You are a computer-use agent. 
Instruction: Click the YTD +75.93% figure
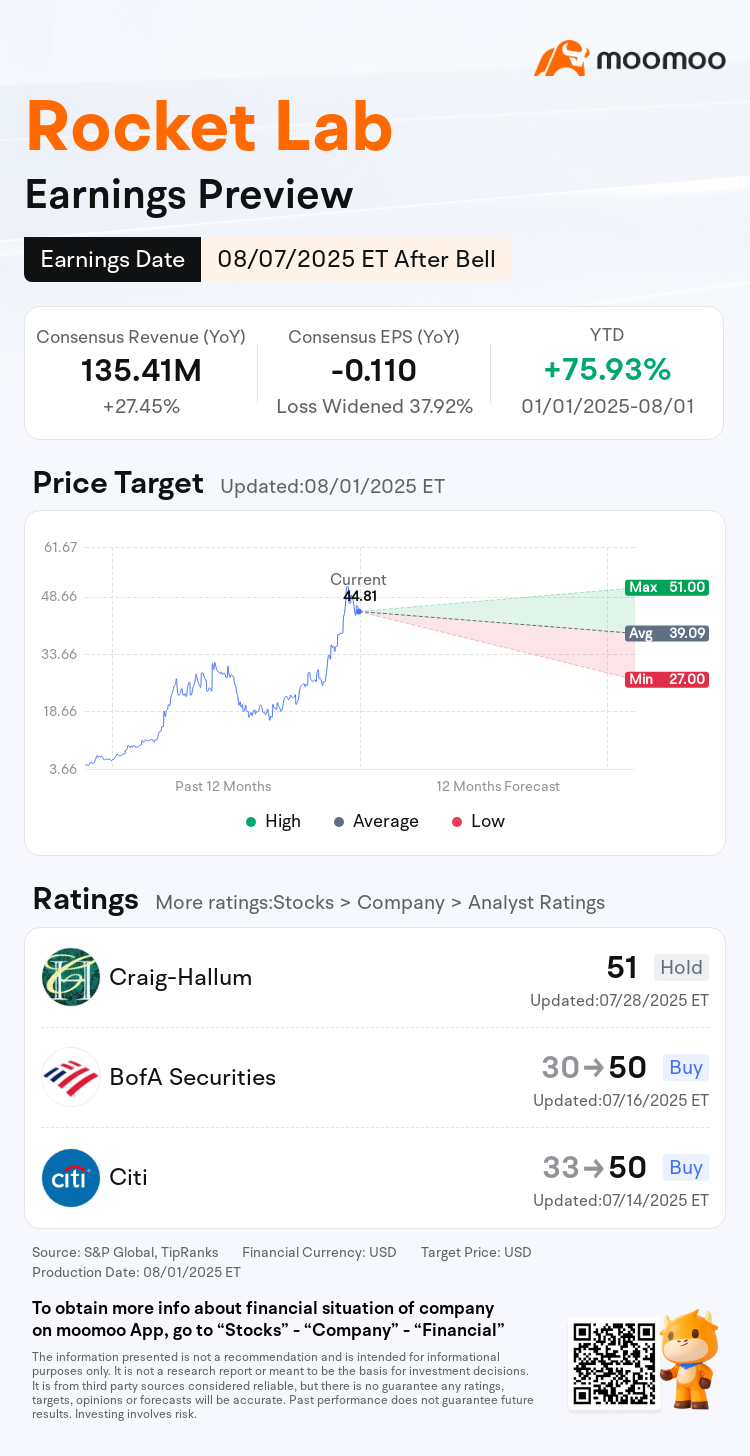click(607, 370)
